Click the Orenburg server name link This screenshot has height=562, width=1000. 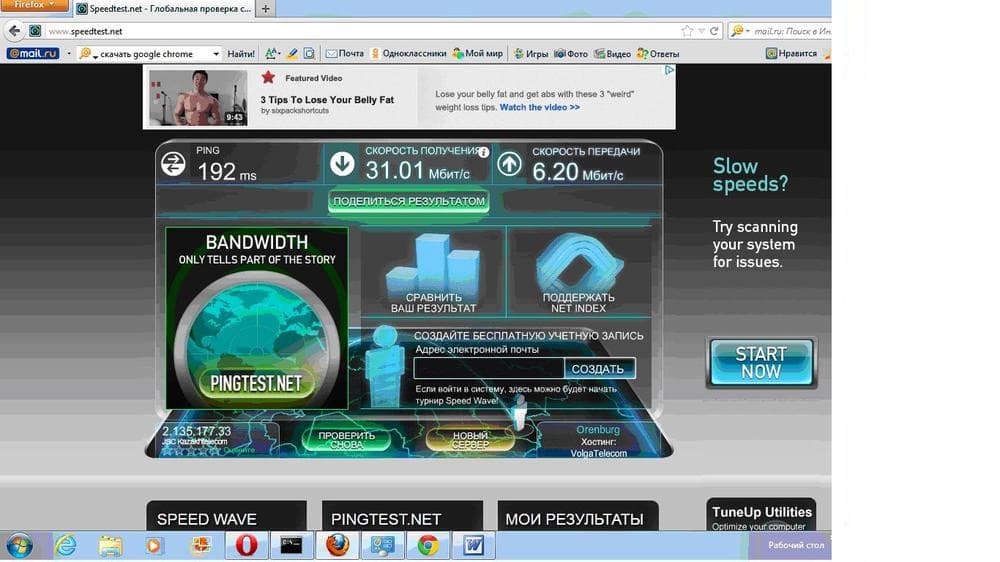click(x=598, y=429)
